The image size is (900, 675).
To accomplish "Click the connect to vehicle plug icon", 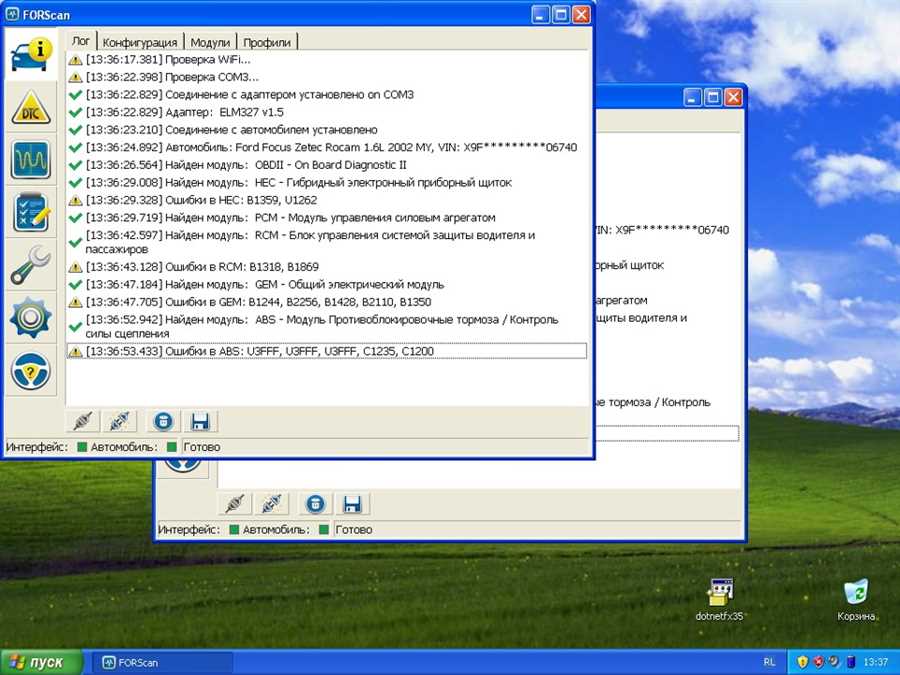I will (83, 422).
